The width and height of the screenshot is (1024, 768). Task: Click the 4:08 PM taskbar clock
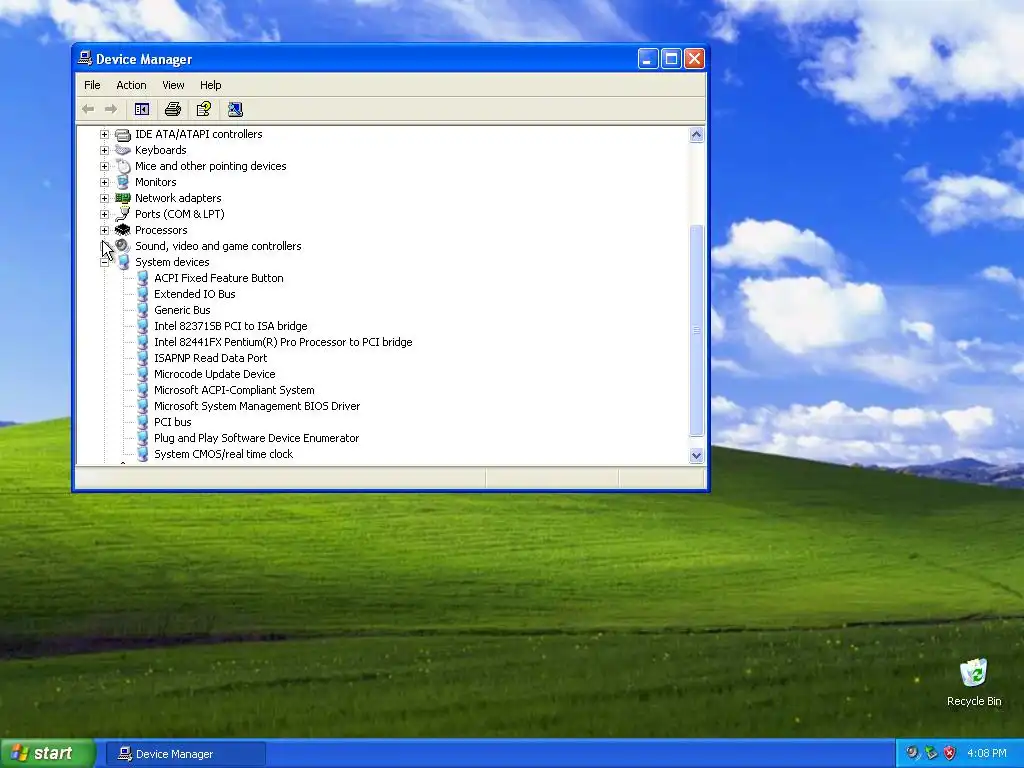(x=987, y=753)
